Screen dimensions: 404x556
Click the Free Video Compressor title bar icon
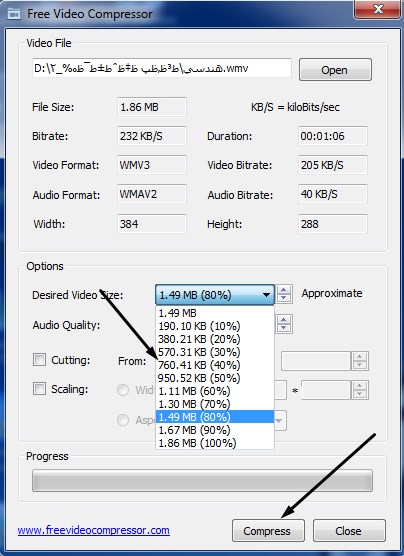[14, 14]
